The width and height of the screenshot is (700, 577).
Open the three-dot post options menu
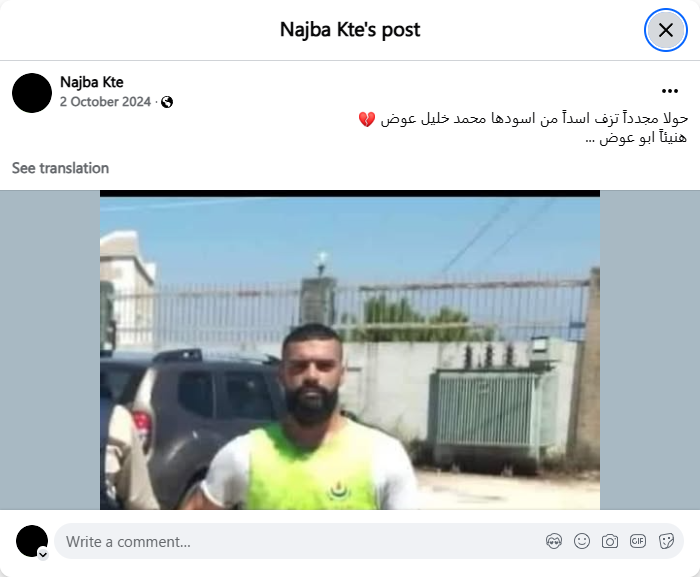coord(670,91)
